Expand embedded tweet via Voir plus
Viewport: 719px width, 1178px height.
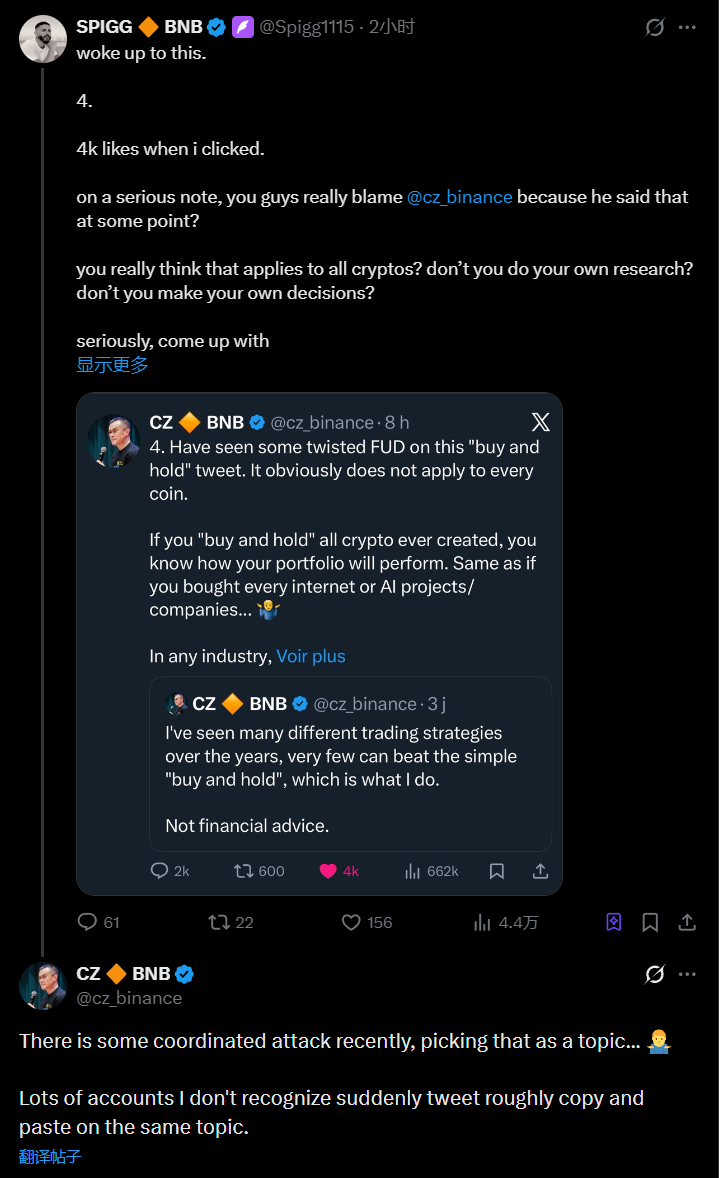310,656
